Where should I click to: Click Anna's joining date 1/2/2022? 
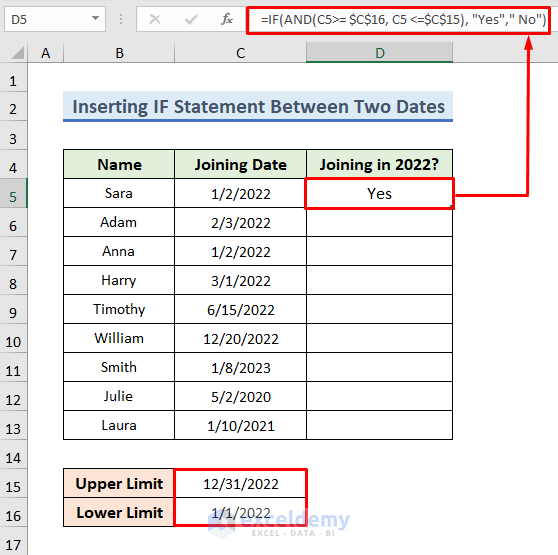coord(241,252)
